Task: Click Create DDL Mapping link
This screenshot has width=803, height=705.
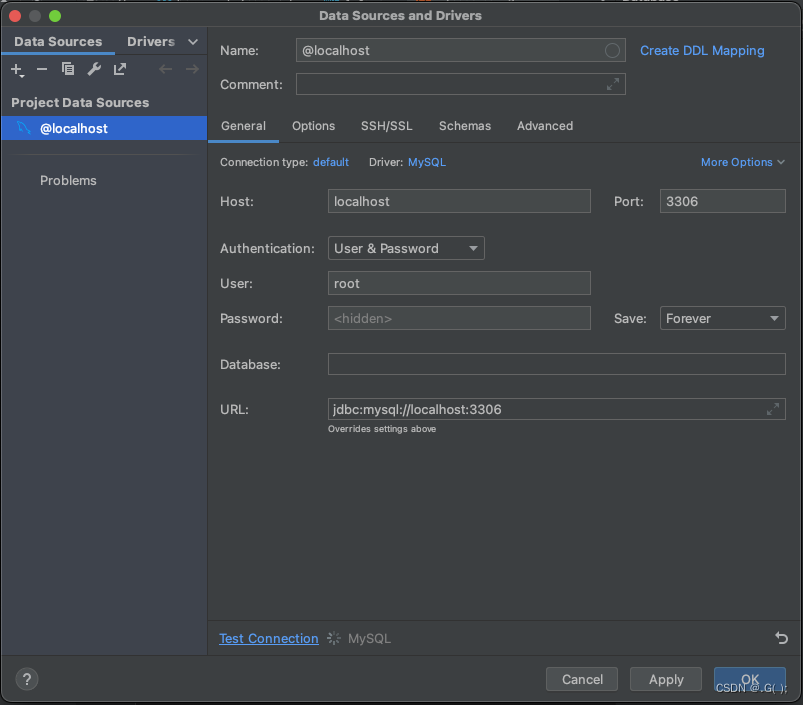Action: click(702, 51)
